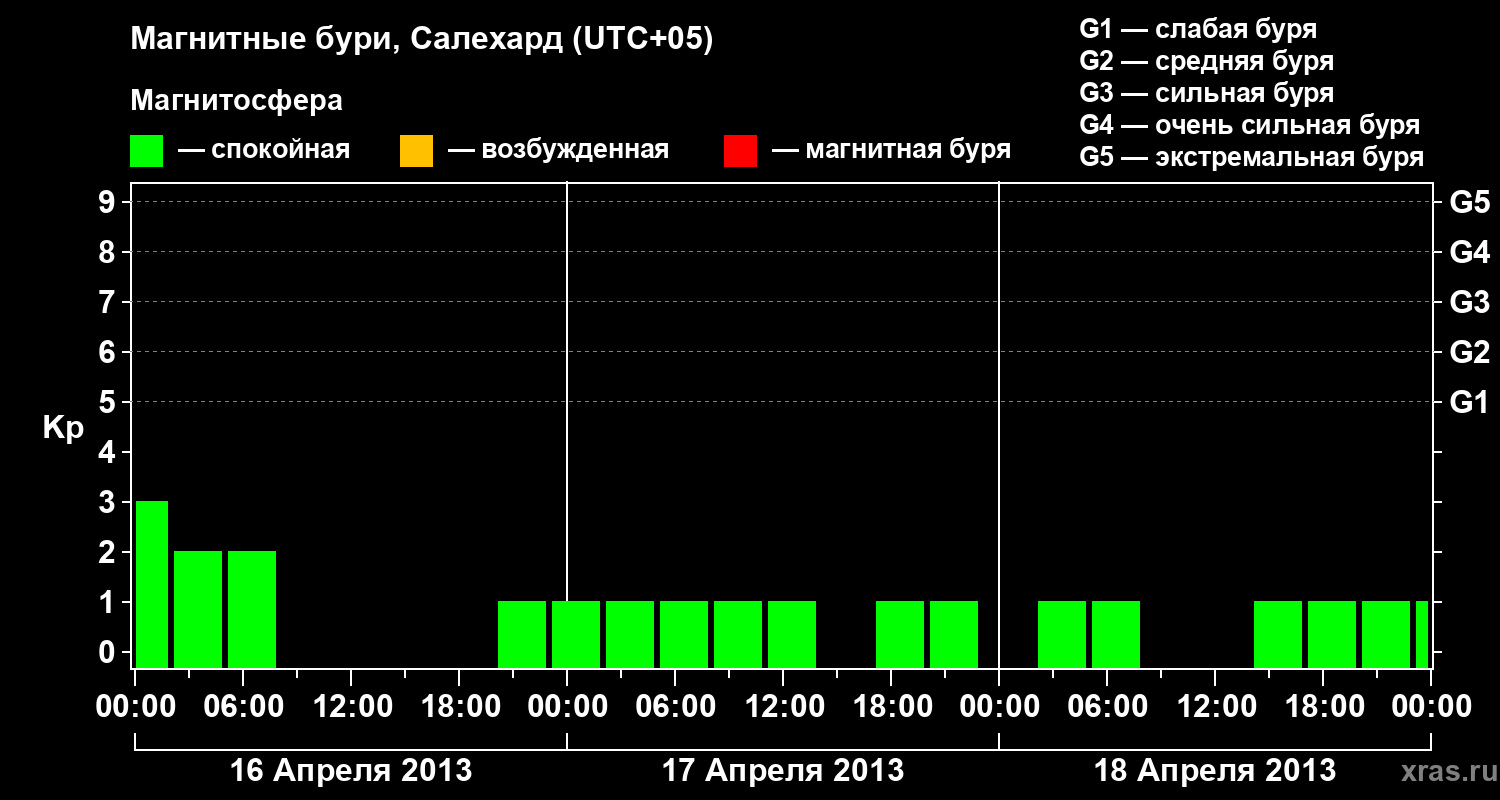Click the last Kp 1 bar on 17 April
Image resolution: width=1500 pixels, height=800 pixels.
(954, 634)
